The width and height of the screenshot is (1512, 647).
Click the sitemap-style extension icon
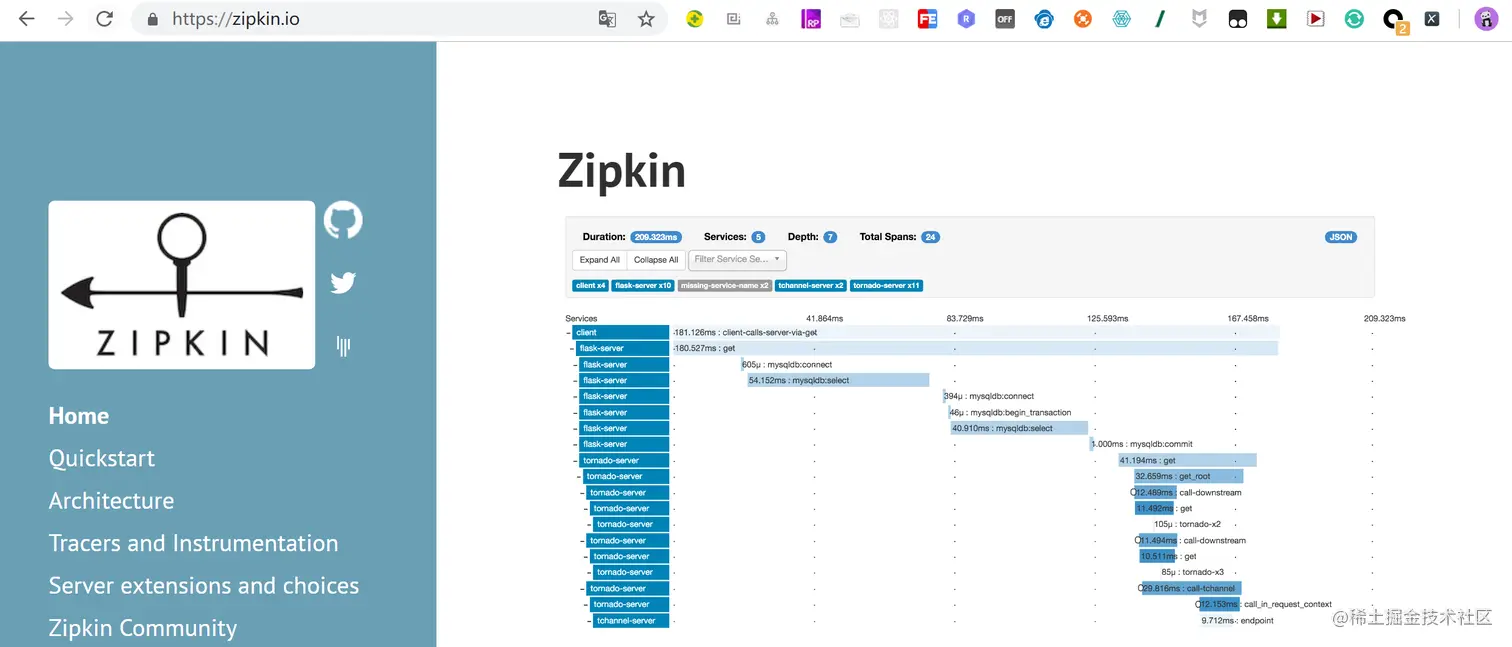772,19
